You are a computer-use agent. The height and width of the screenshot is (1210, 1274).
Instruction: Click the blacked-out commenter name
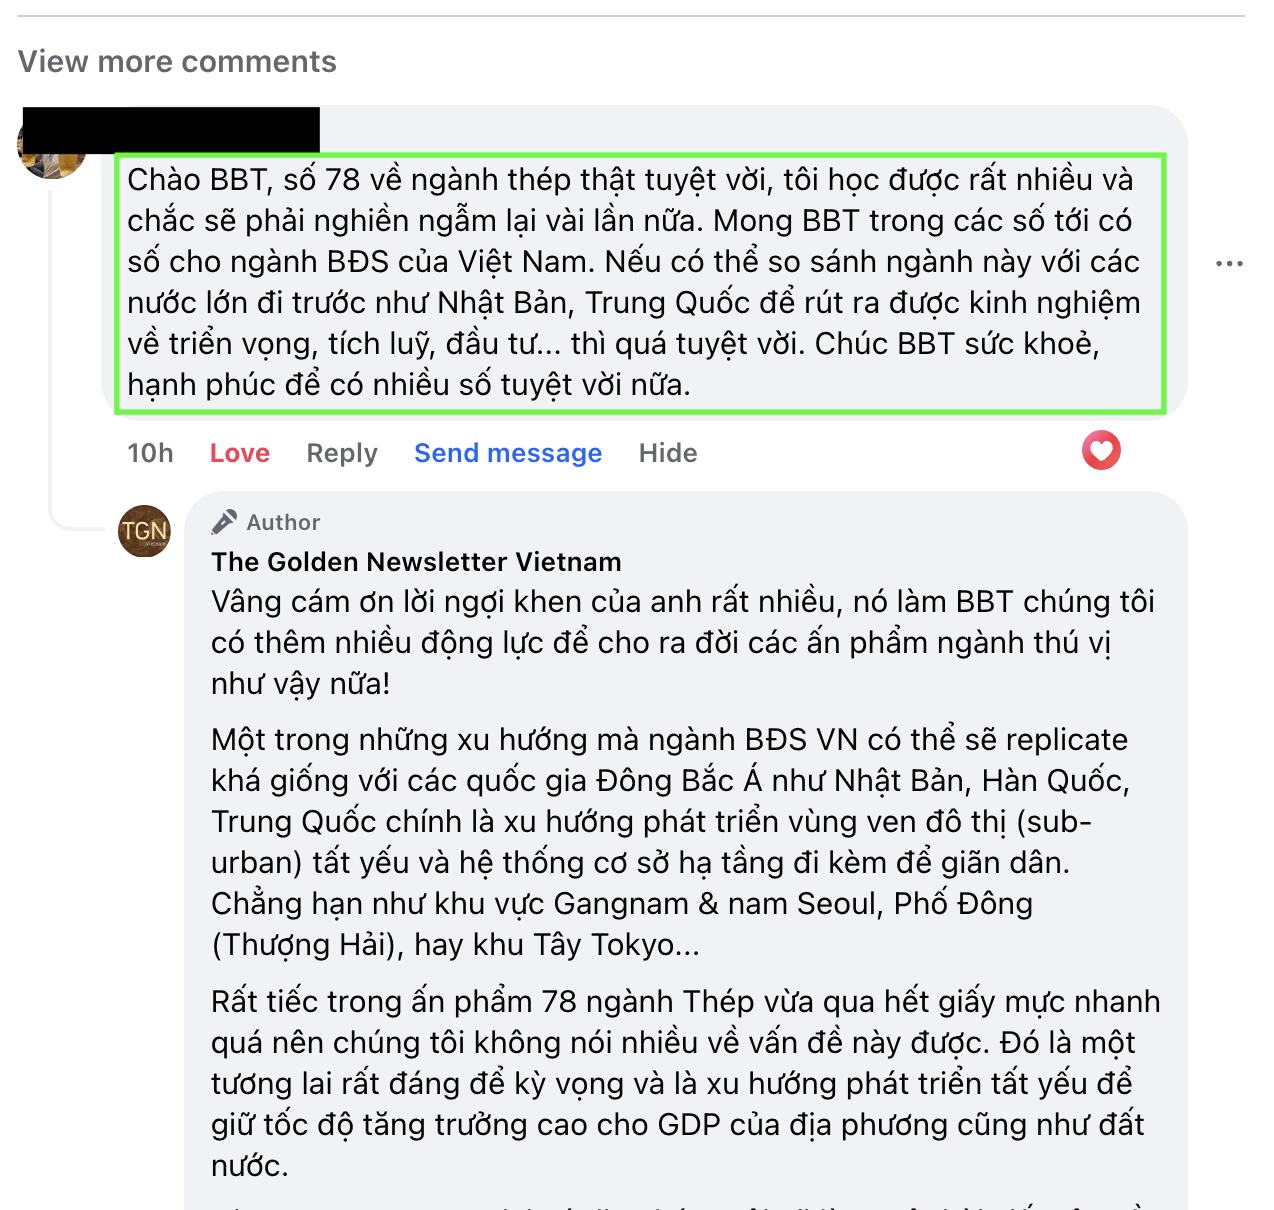171,130
